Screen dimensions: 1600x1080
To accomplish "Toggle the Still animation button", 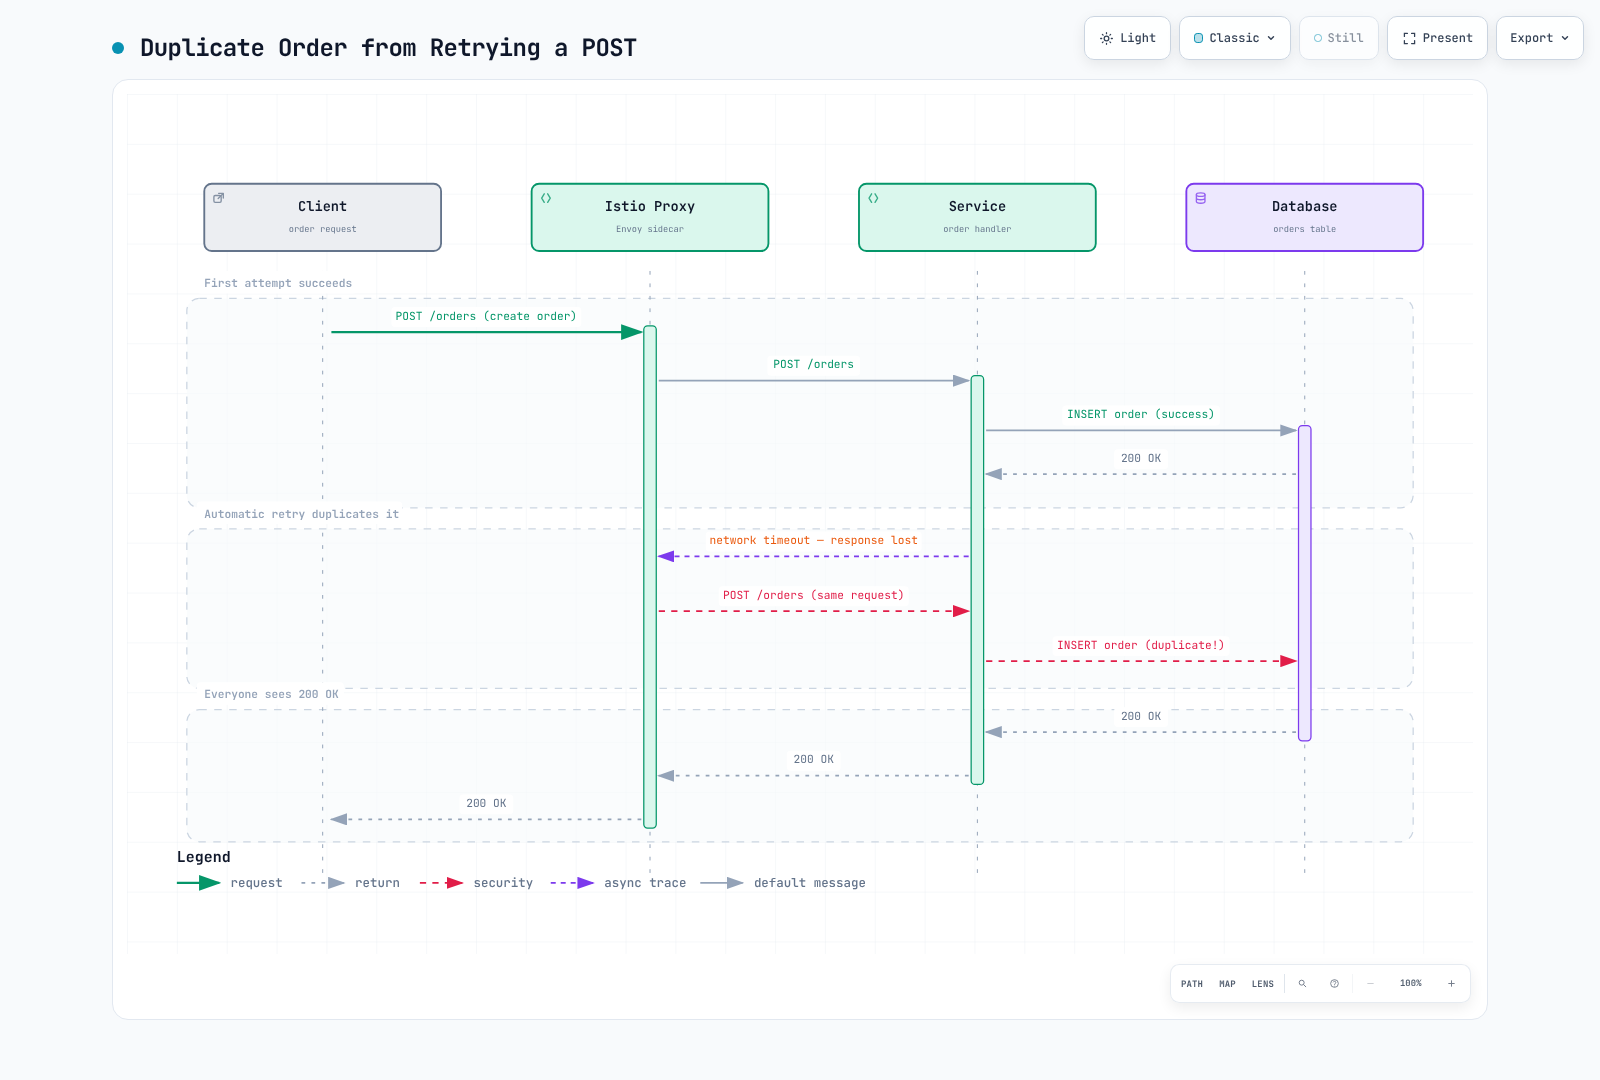I will [1338, 38].
